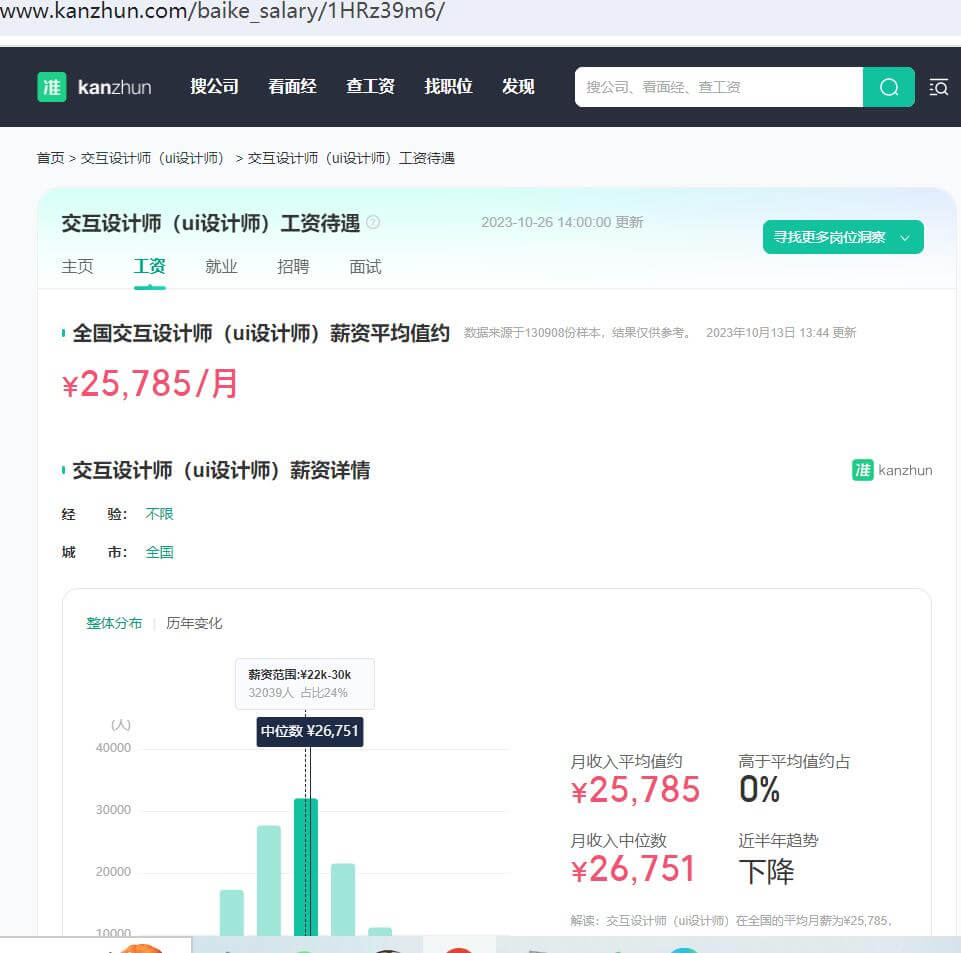Click the help question mark beside 工资待遇 title
Viewport: 961px width, 953px height.
[373, 222]
